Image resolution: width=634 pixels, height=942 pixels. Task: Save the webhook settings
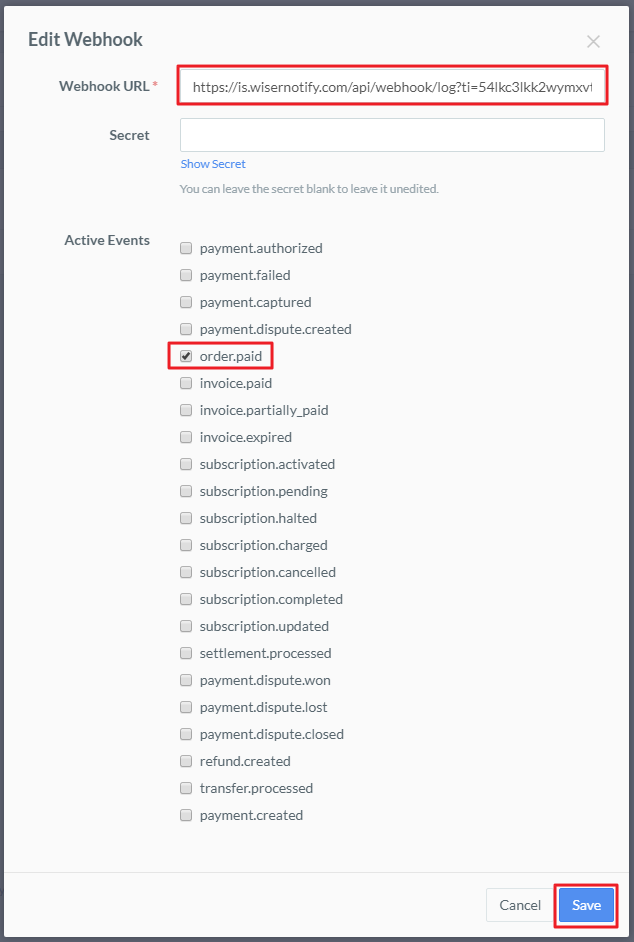tap(586, 905)
